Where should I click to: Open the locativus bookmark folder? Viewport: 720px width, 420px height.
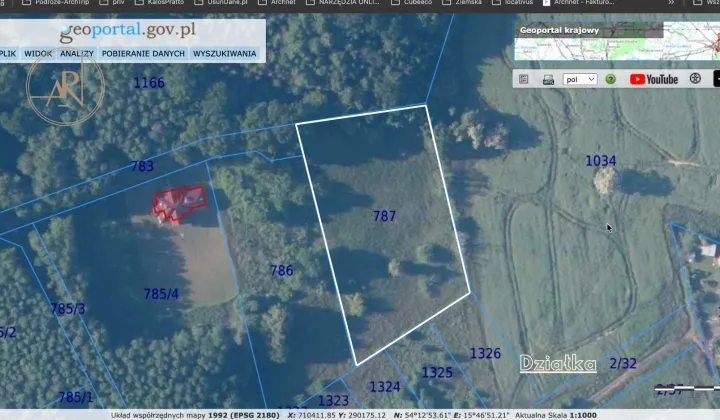tap(513, 3)
